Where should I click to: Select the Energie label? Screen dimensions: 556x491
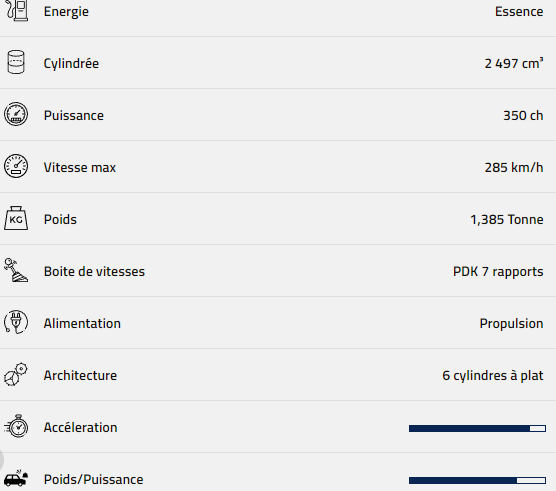(66, 12)
